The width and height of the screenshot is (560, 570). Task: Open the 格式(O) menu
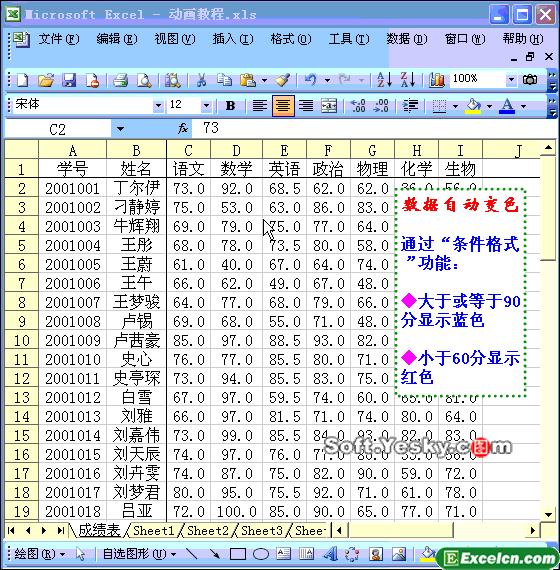tap(291, 39)
